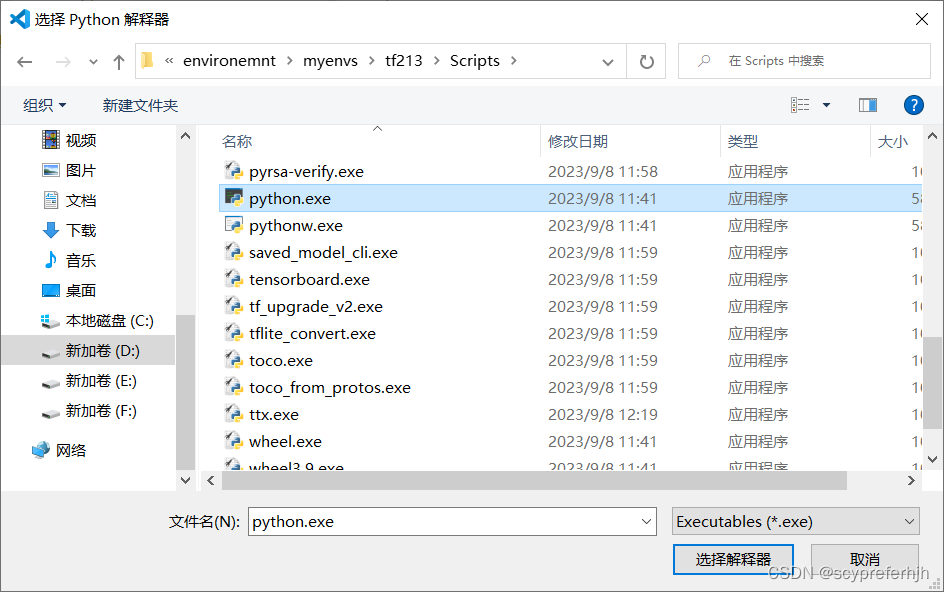Expand the address bar path history
This screenshot has height=592, width=944.
coord(607,61)
